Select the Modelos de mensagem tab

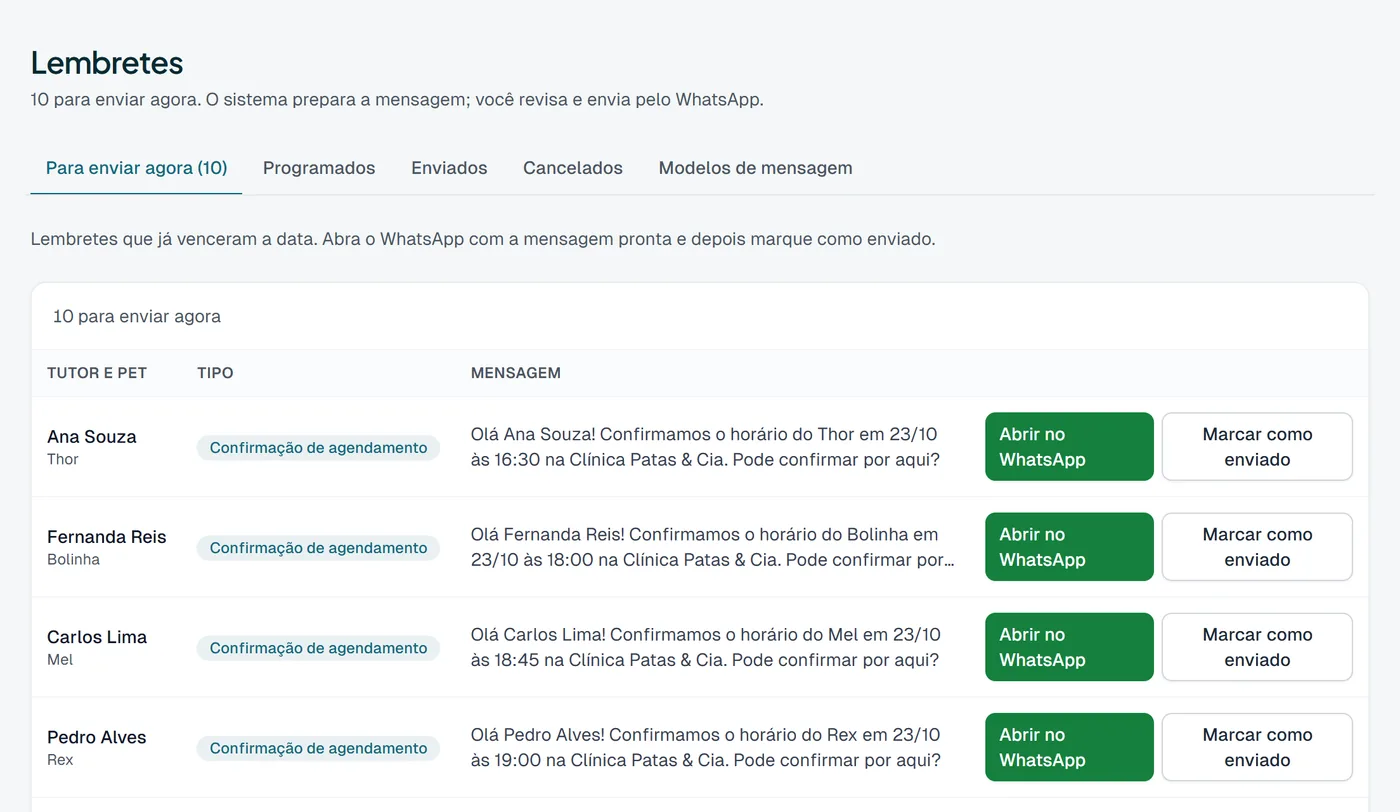(755, 168)
